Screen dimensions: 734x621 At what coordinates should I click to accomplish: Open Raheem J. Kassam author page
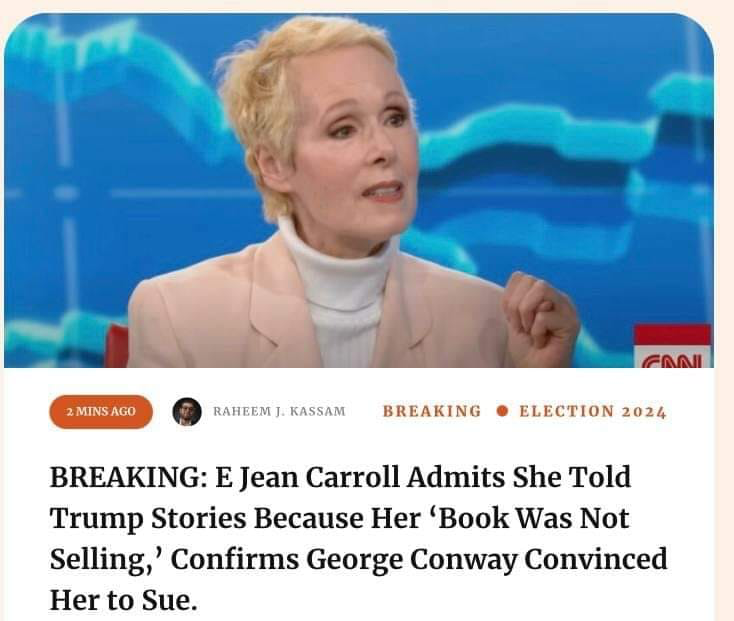coord(279,411)
